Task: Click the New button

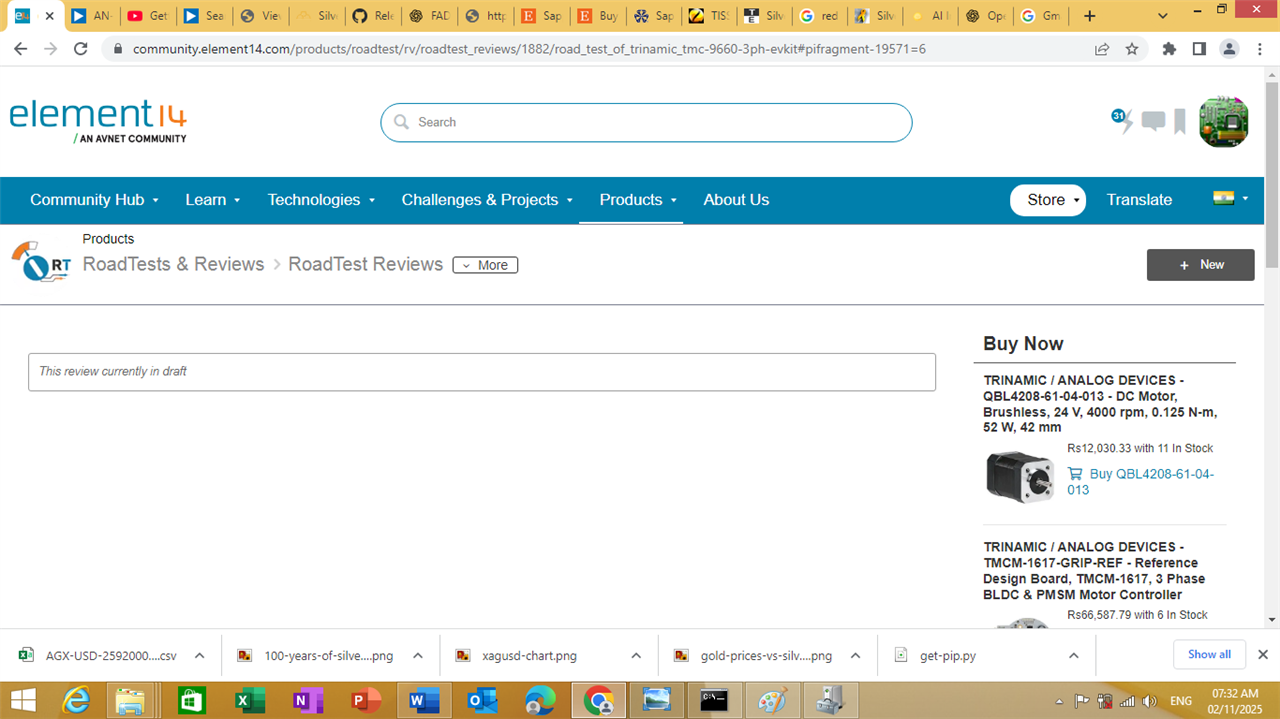Action: click(x=1200, y=265)
